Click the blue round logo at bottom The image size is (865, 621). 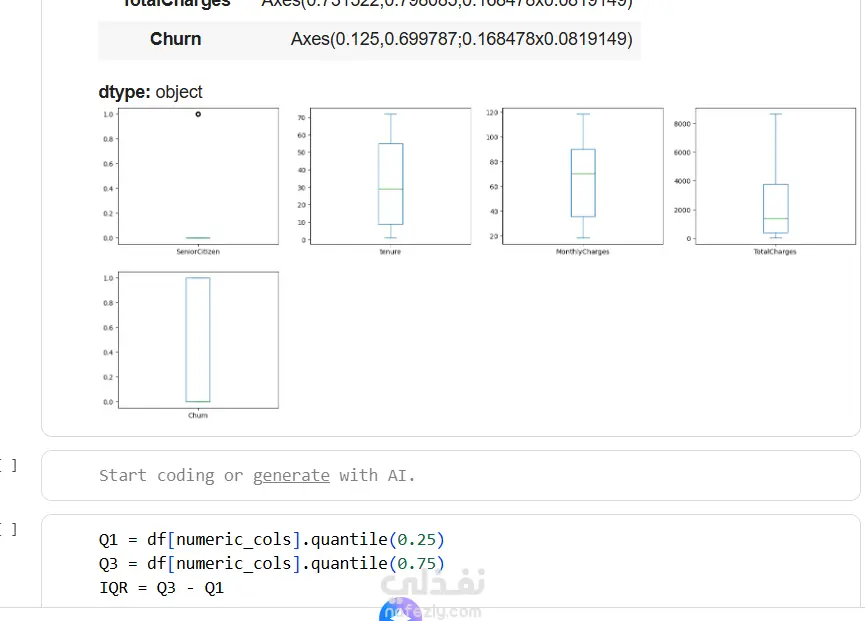[400, 611]
